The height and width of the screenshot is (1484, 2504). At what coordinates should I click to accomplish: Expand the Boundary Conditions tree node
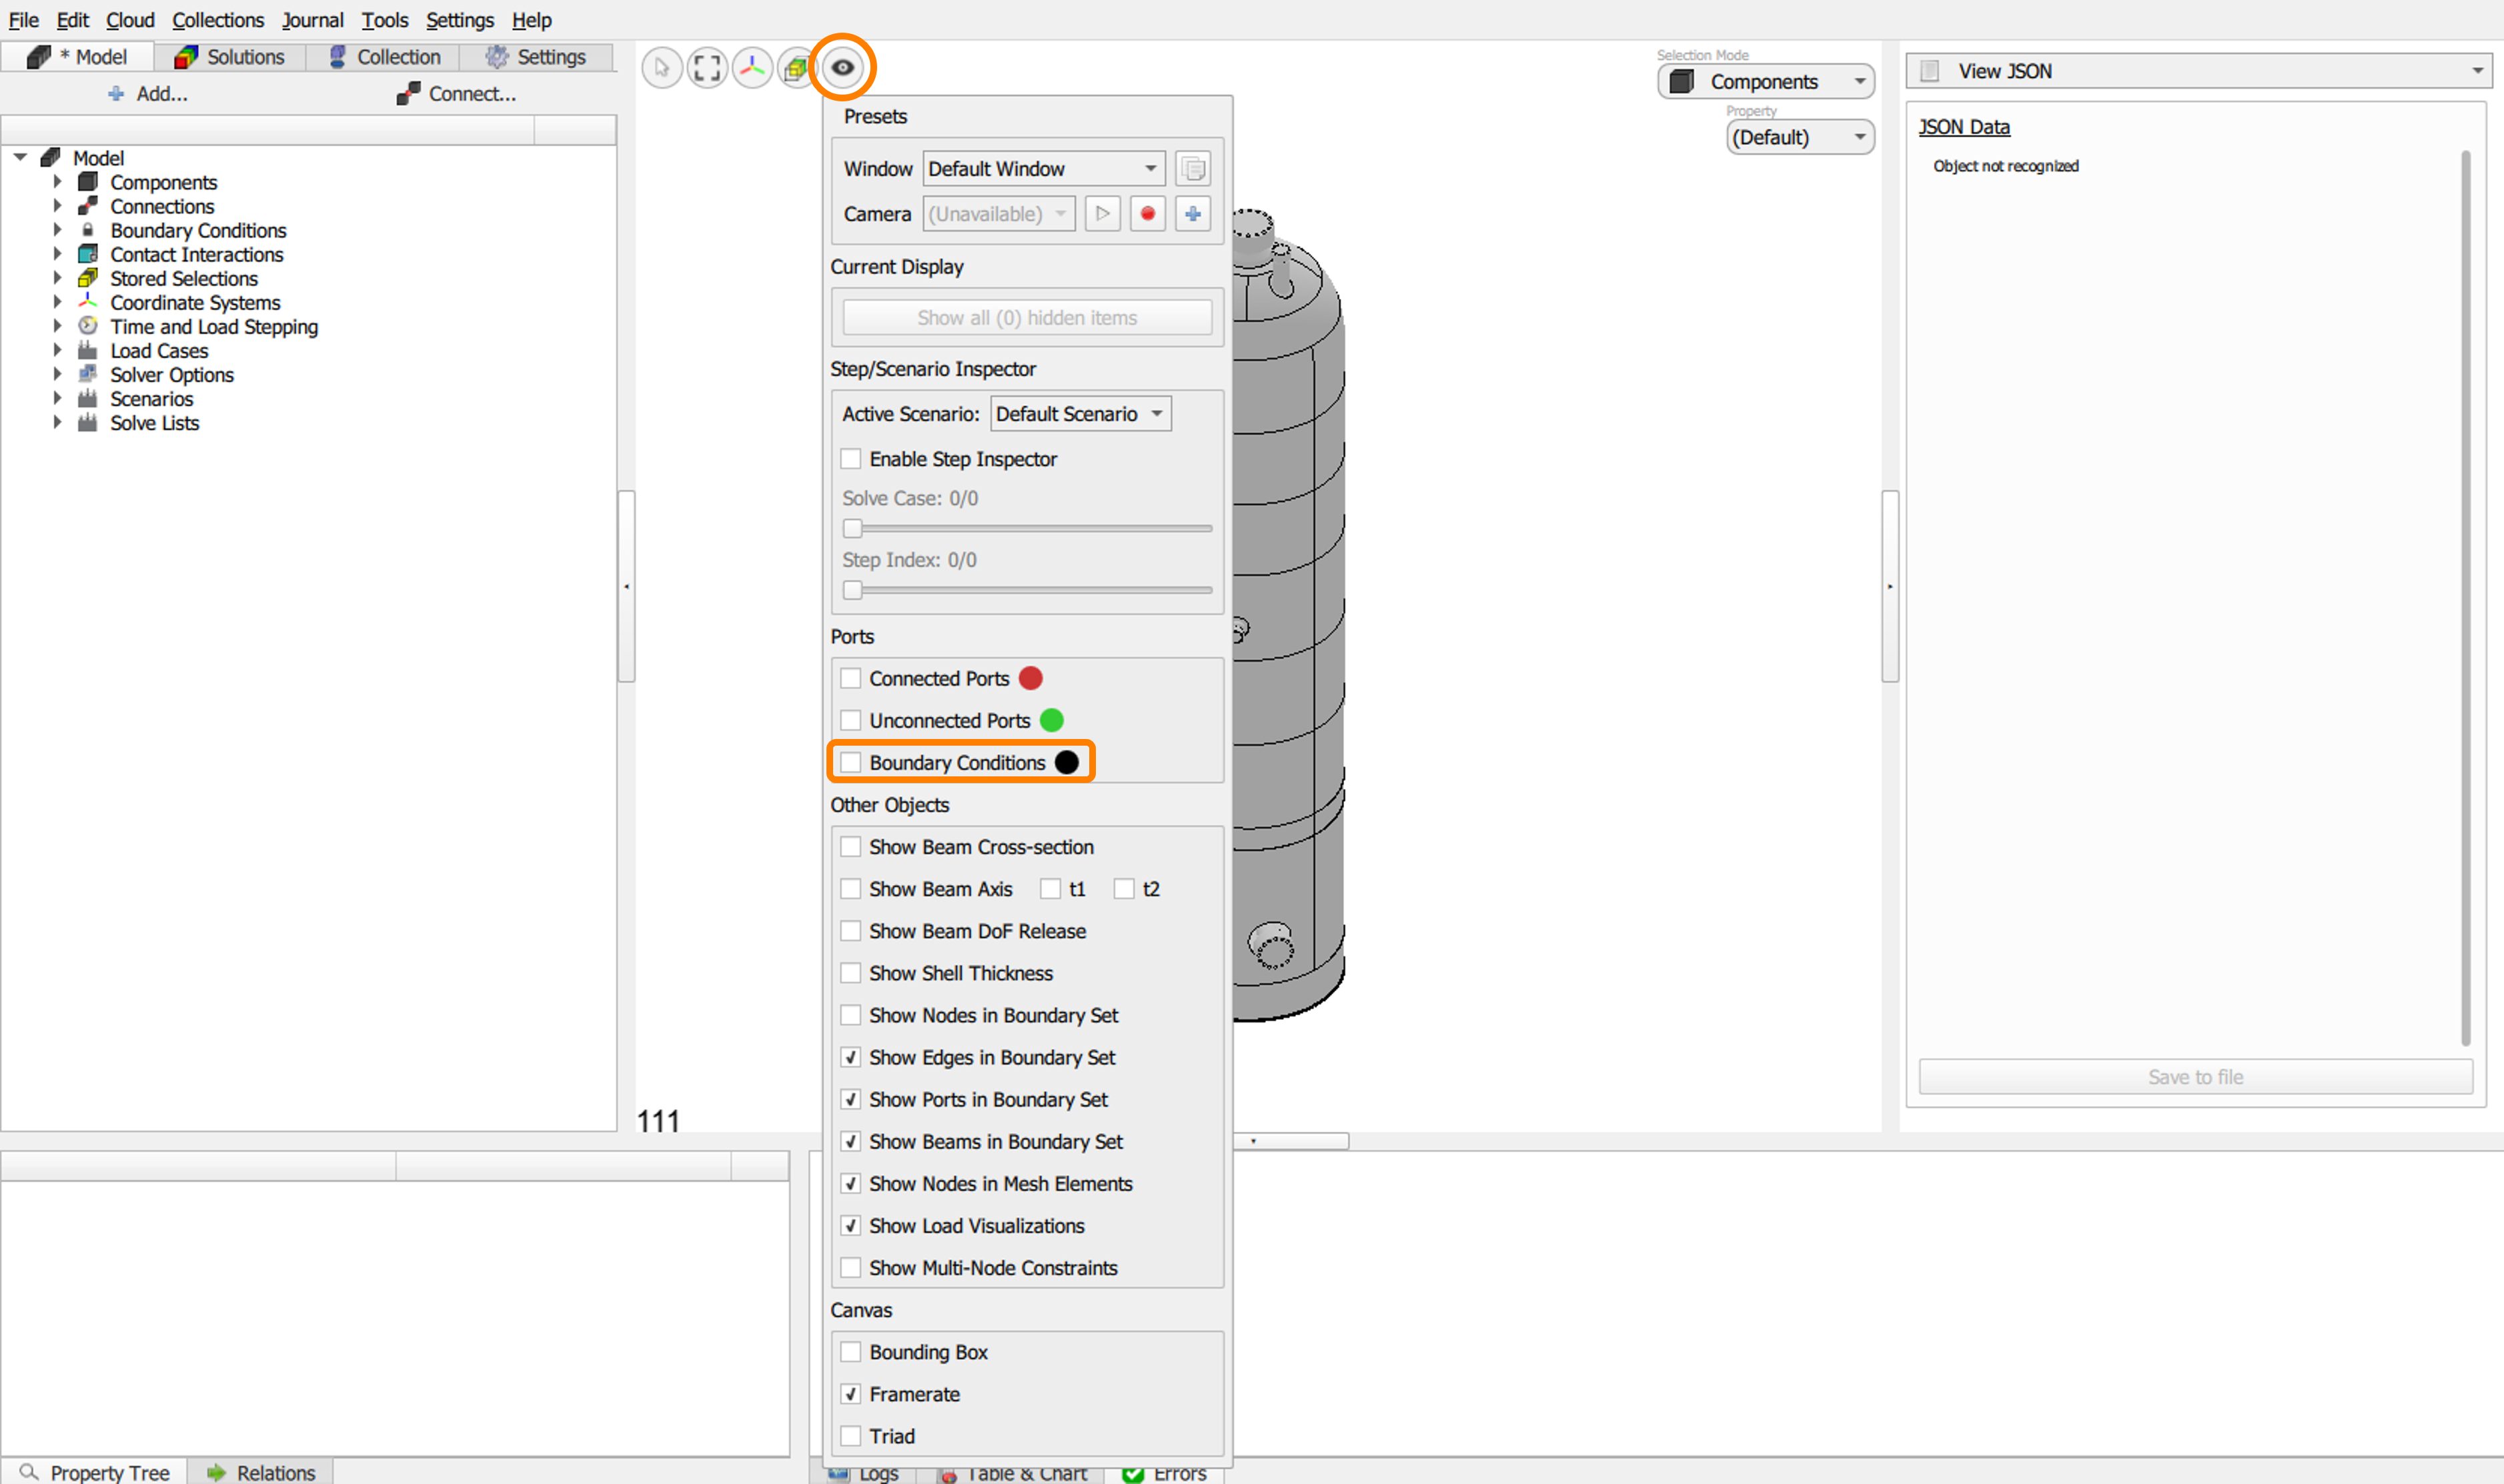point(58,230)
